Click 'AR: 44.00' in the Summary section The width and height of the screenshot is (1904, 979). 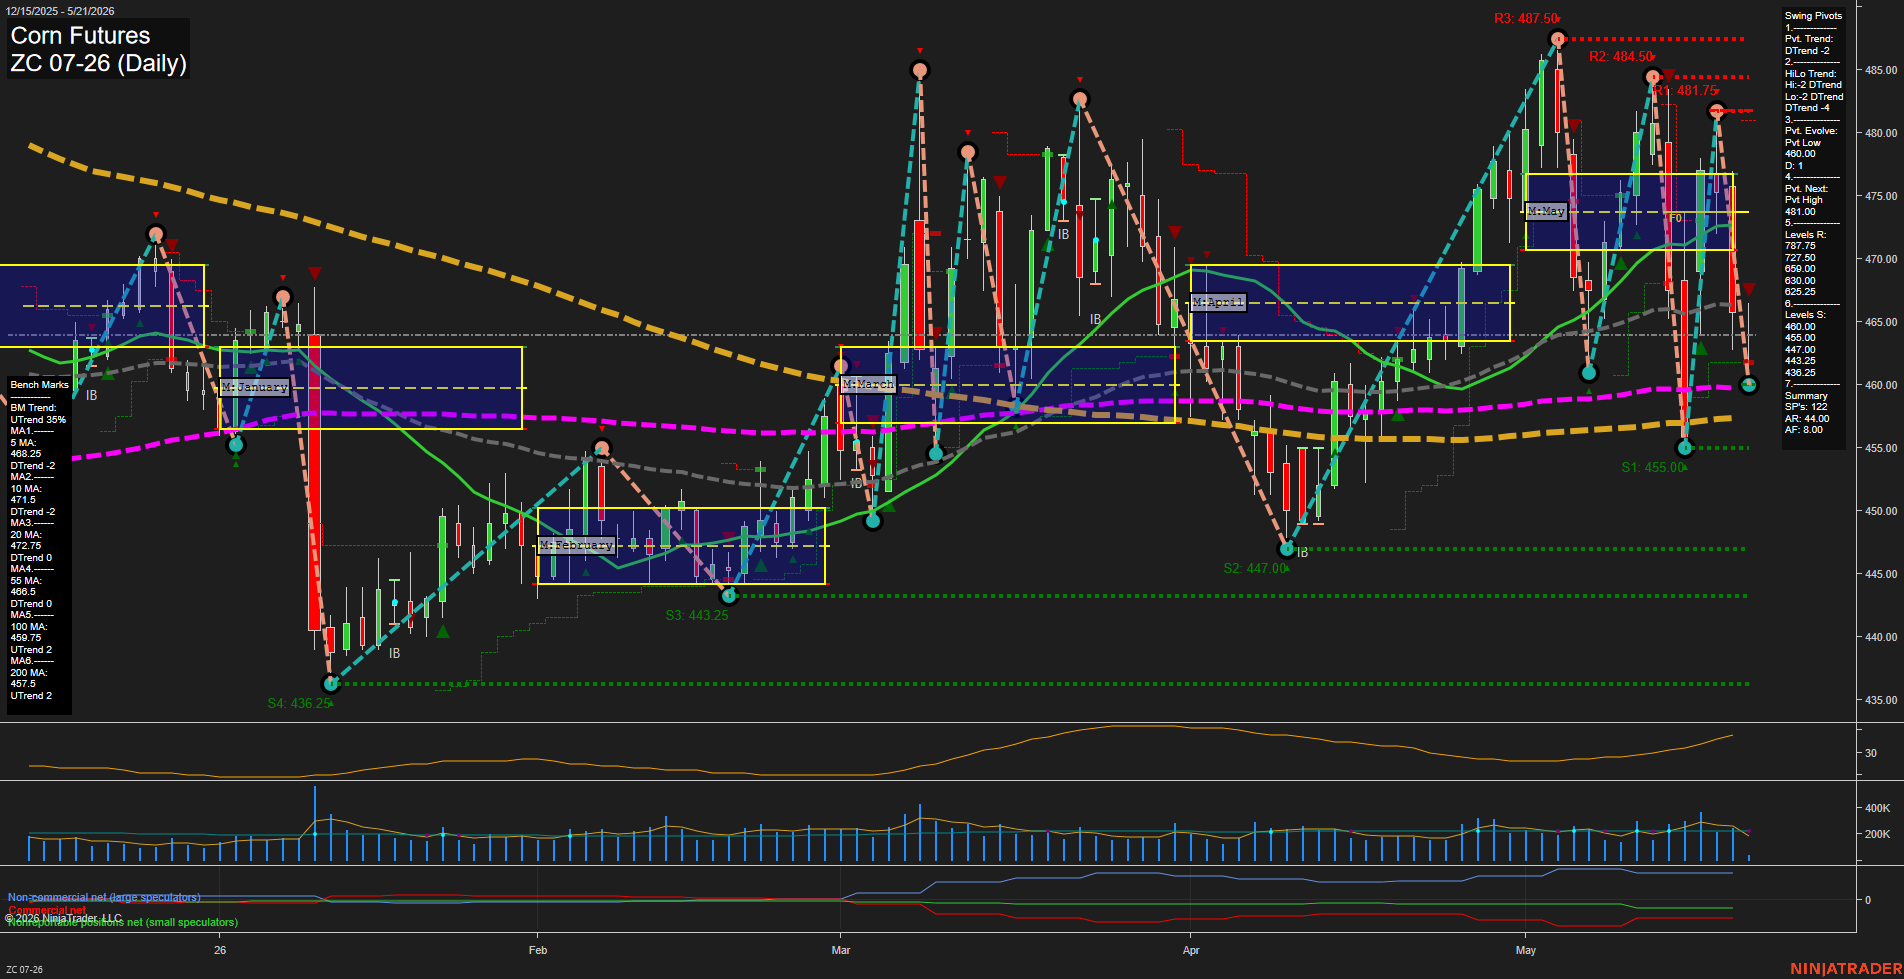(x=1807, y=419)
